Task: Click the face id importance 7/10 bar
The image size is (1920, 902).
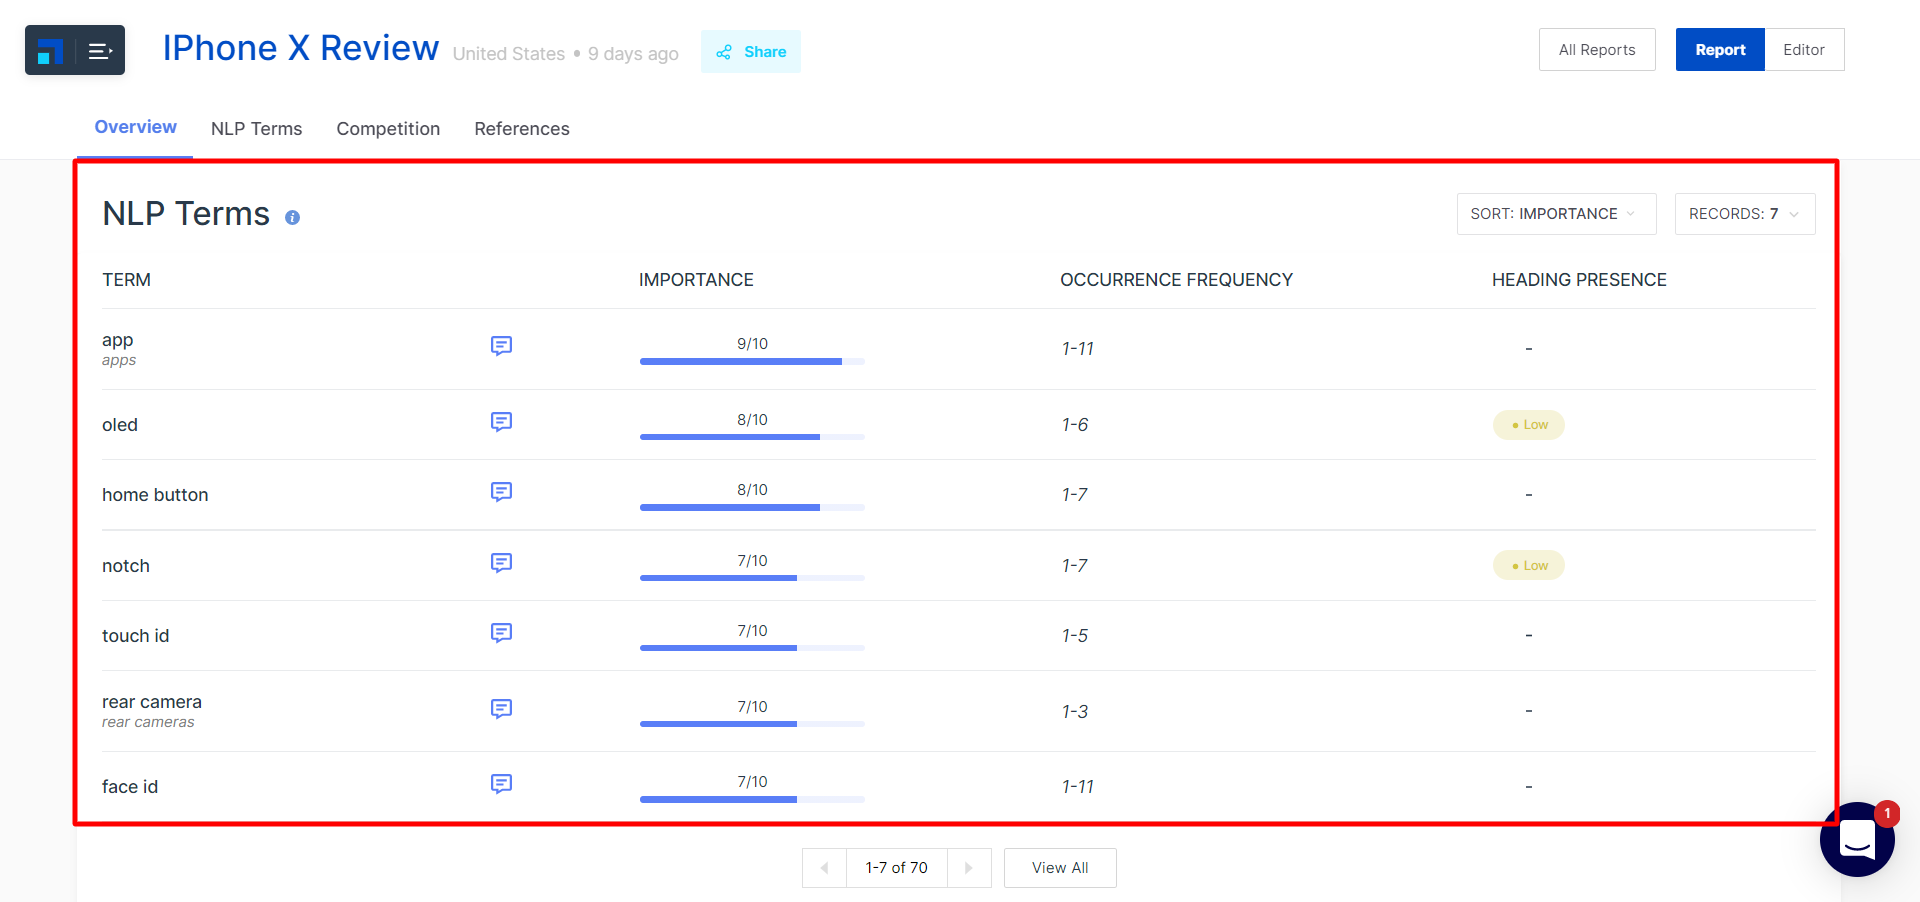Action: 752,799
